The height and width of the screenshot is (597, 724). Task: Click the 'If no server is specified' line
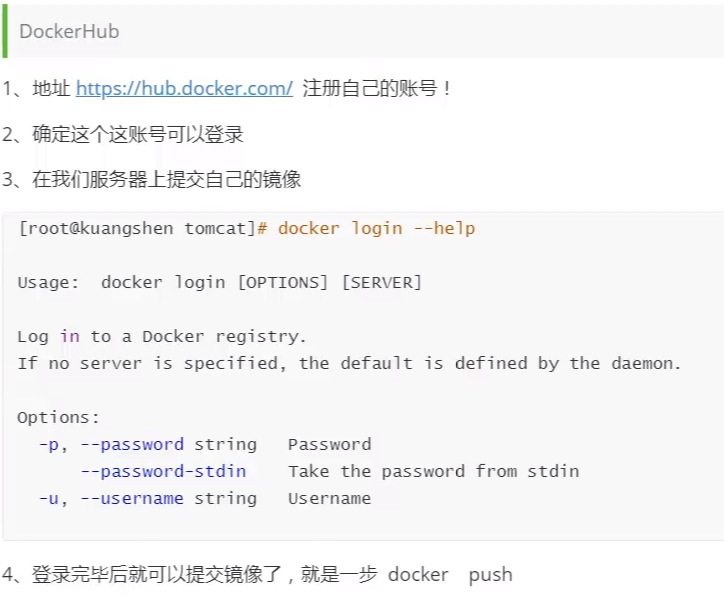(x=349, y=363)
